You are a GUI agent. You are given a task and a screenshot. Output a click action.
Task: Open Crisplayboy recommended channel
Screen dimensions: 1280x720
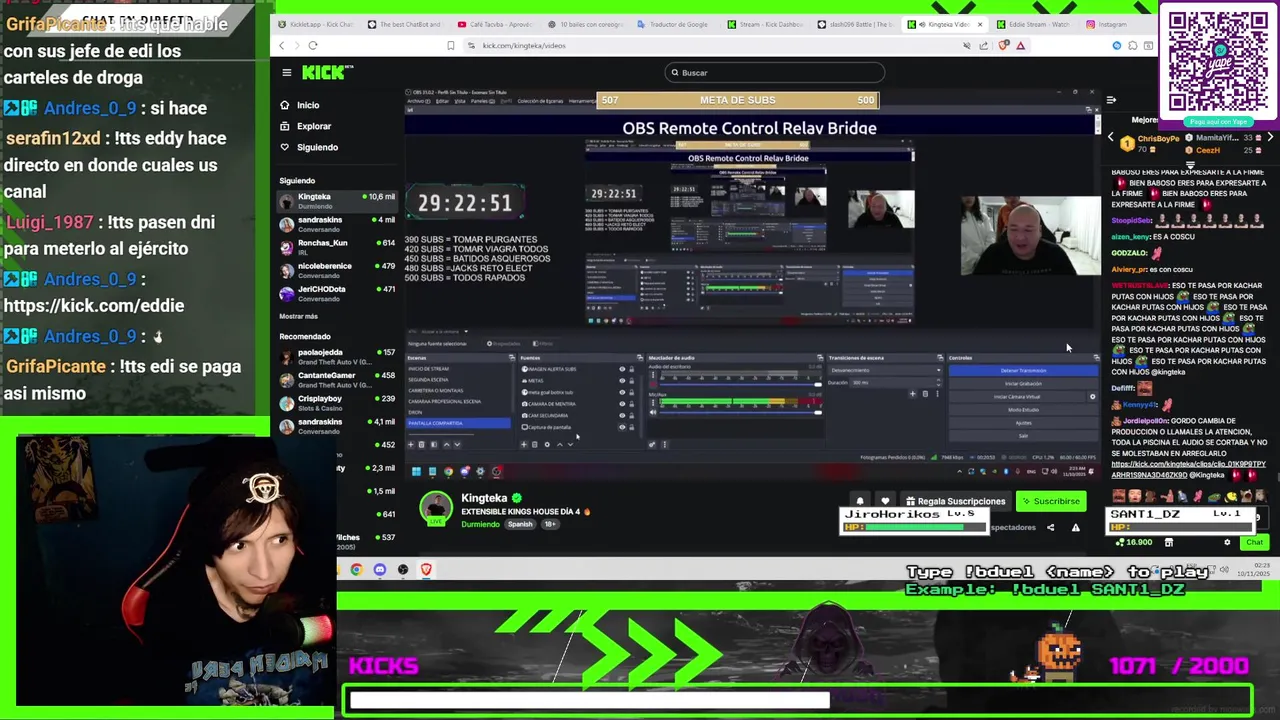(337, 403)
